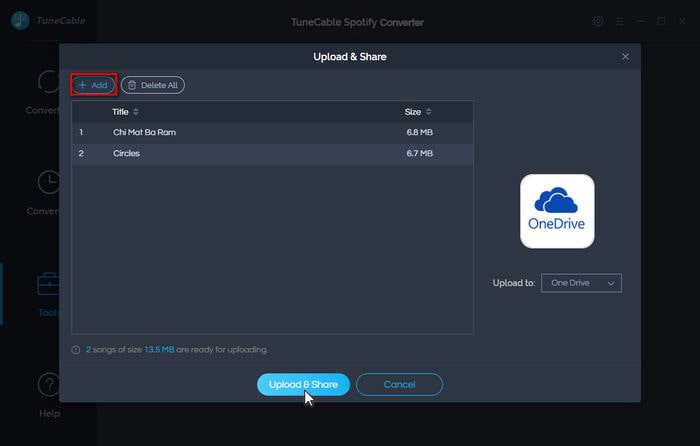Viewport: 700px width, 446px height.
Task: Click the trash icon inside Delete All
Action: click(132, 85)
